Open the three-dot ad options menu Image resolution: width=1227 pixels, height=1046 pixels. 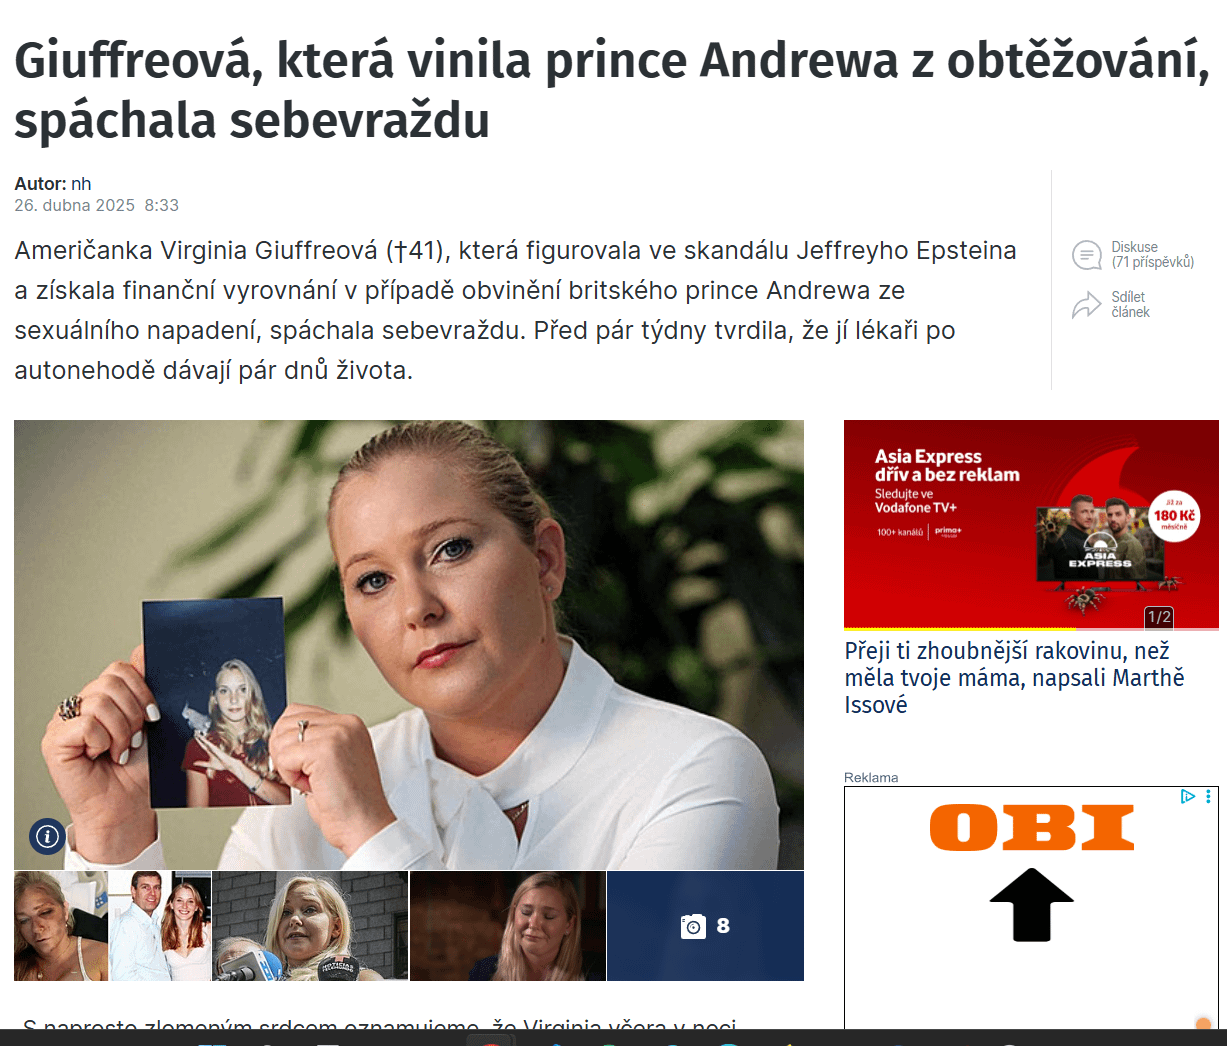click(x=1208, y=796)
